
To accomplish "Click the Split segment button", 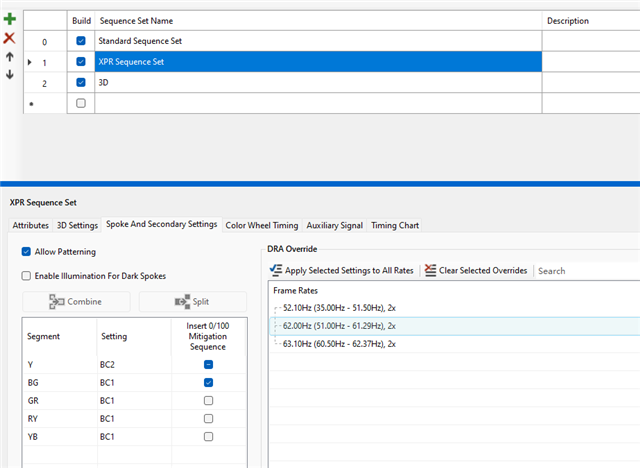I will [192, 301].
